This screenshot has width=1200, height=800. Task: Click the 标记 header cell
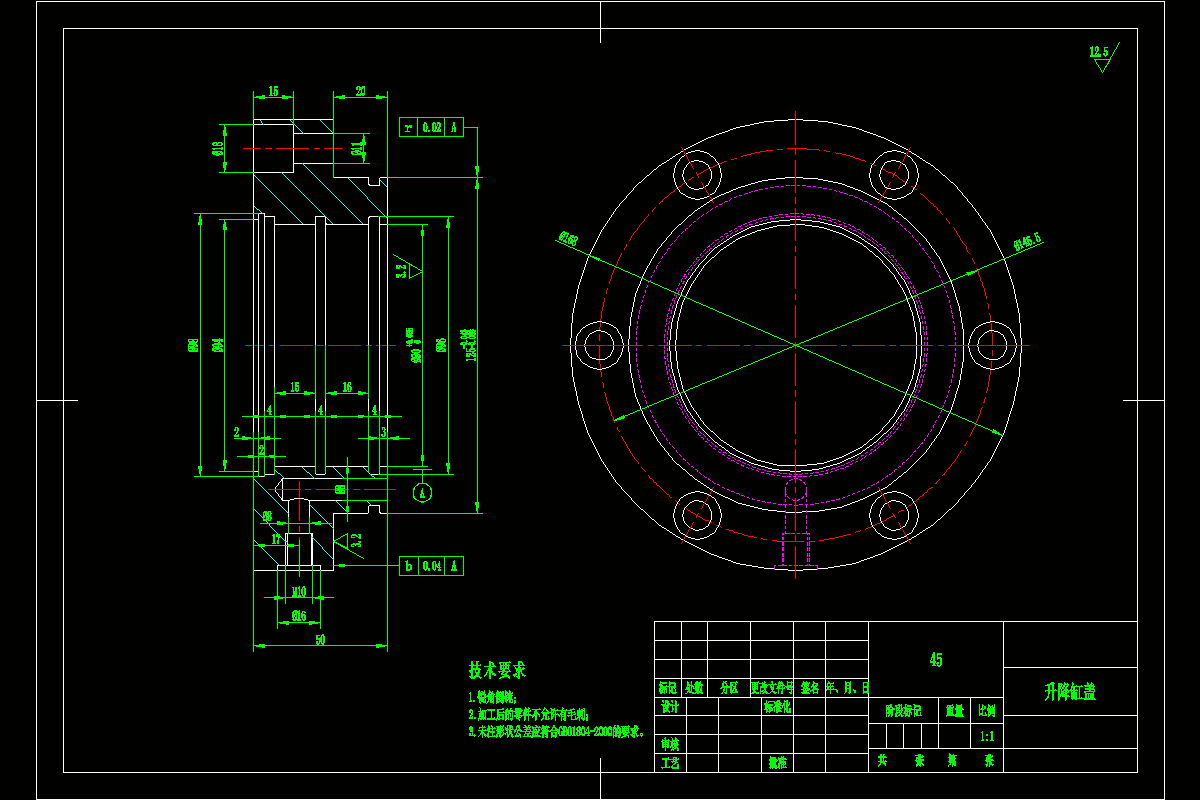point(668,688)
